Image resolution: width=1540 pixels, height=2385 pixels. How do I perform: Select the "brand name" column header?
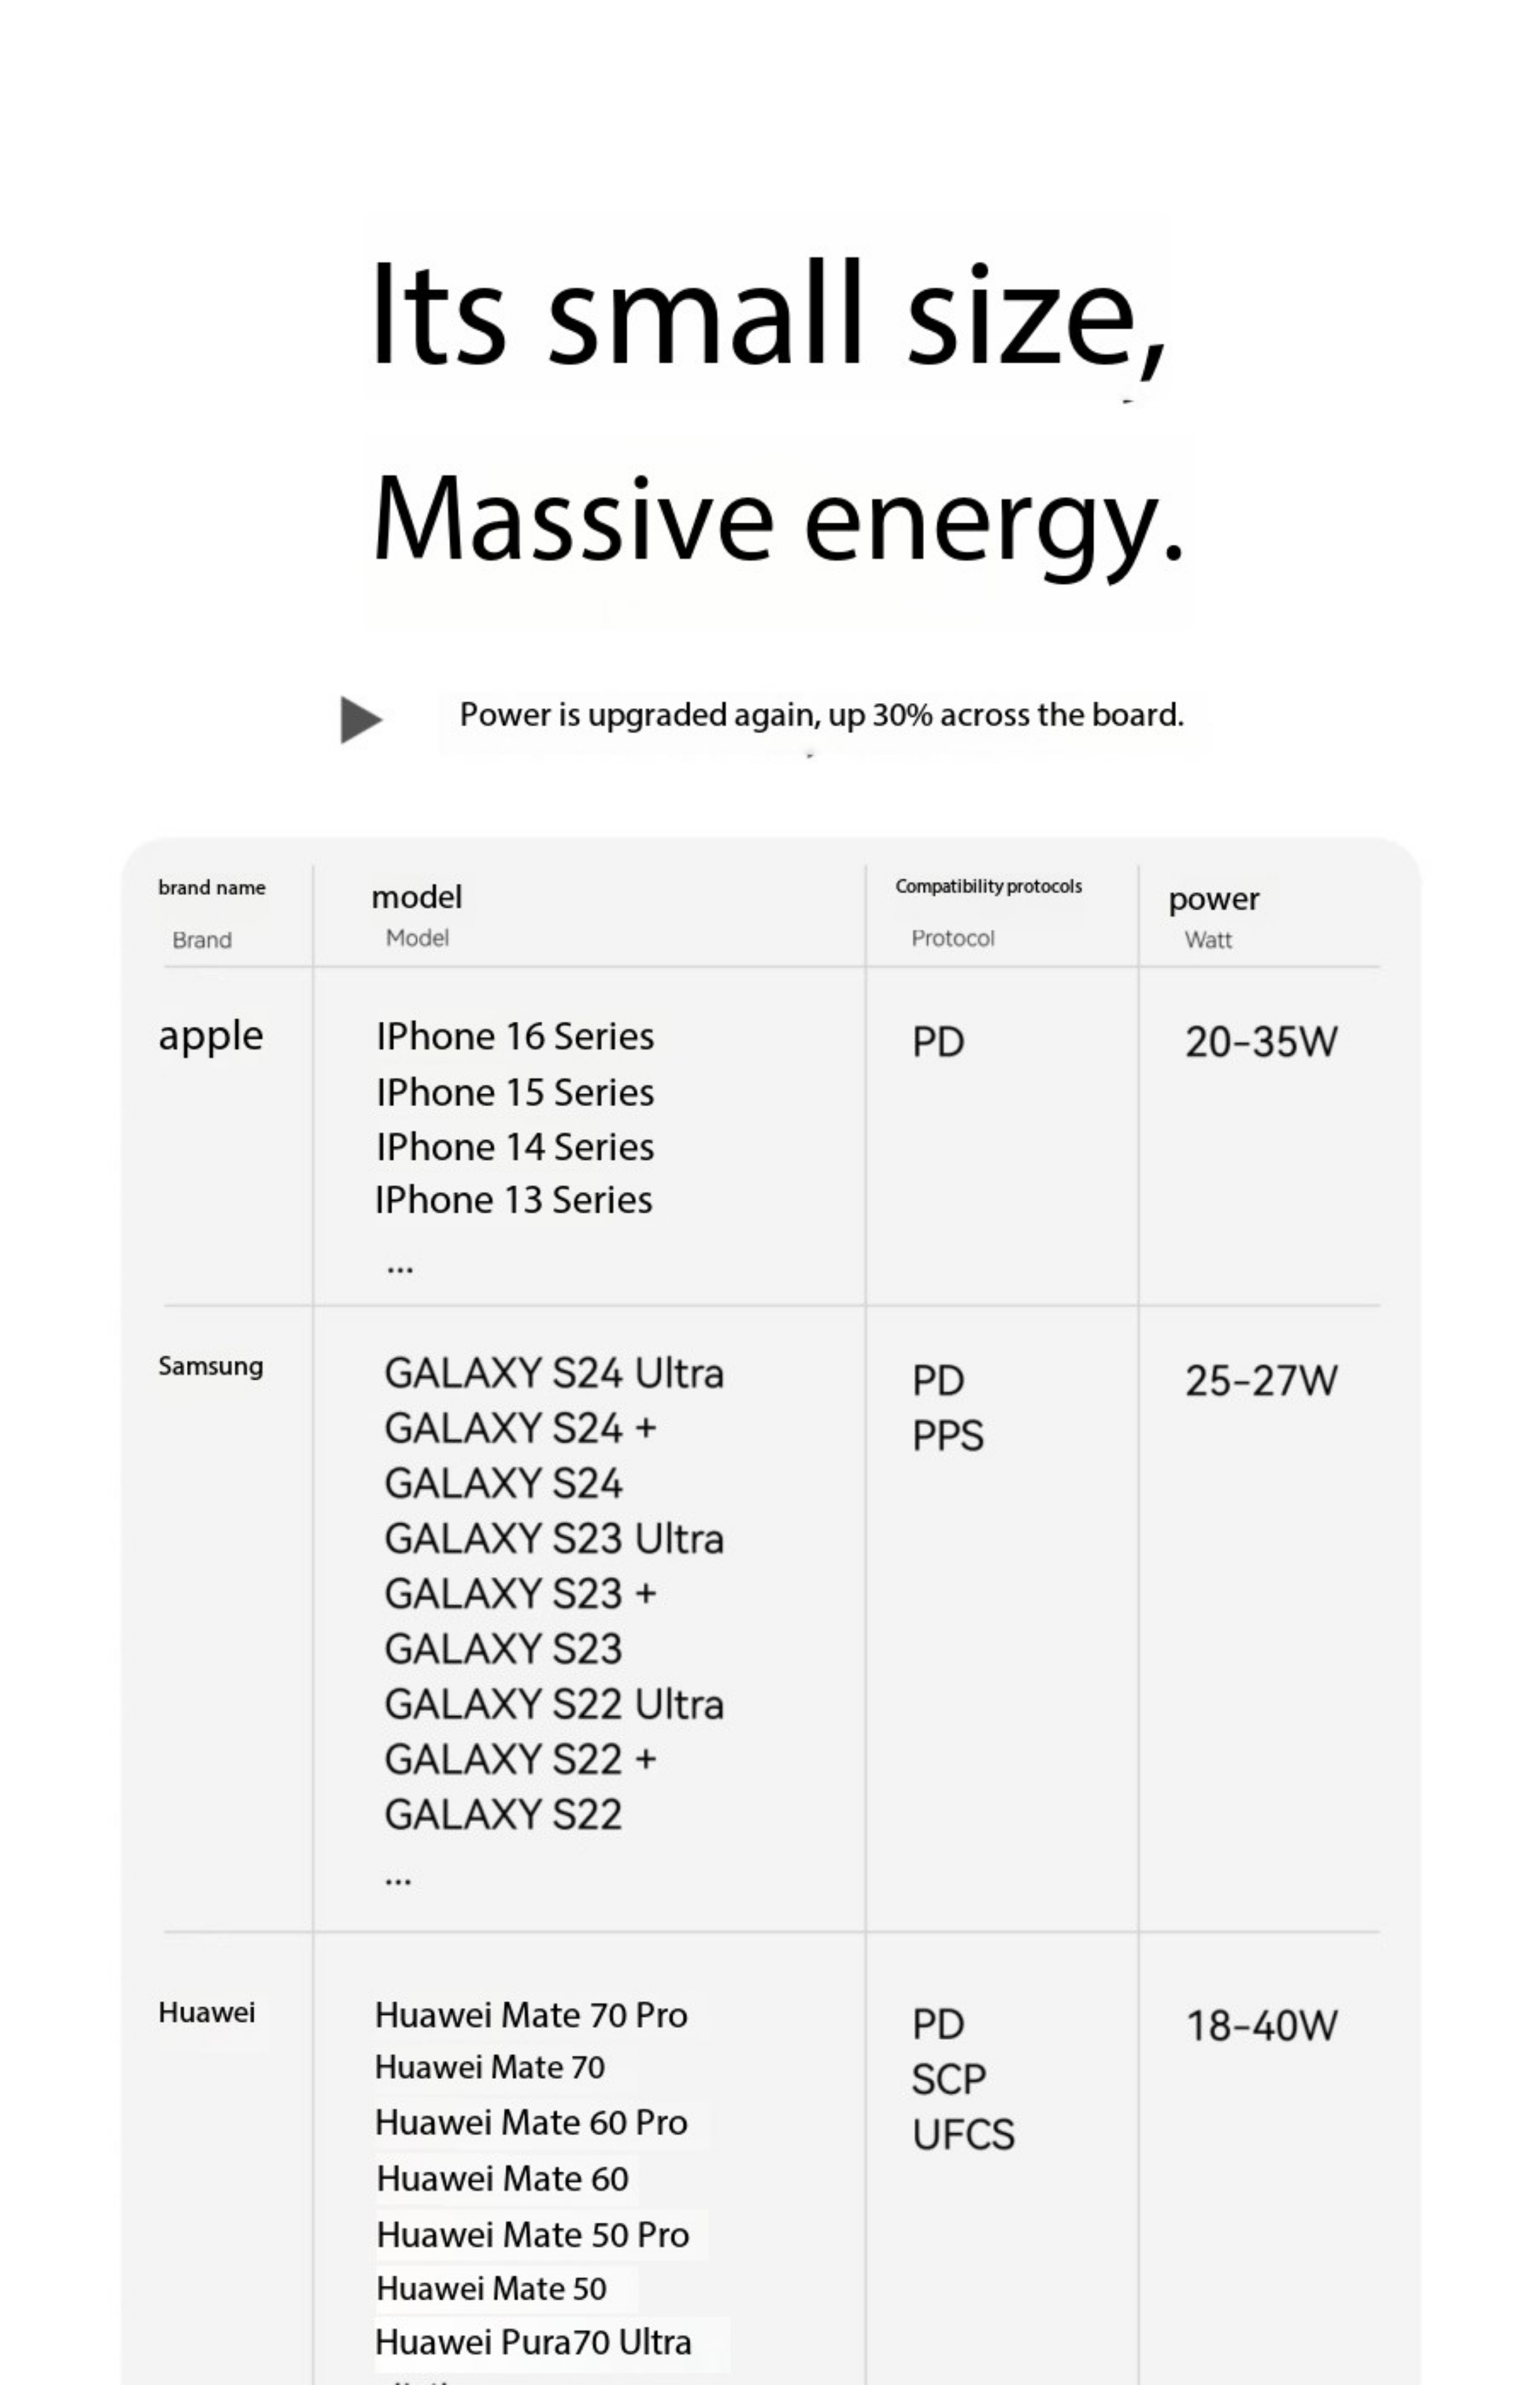(212, 888)
